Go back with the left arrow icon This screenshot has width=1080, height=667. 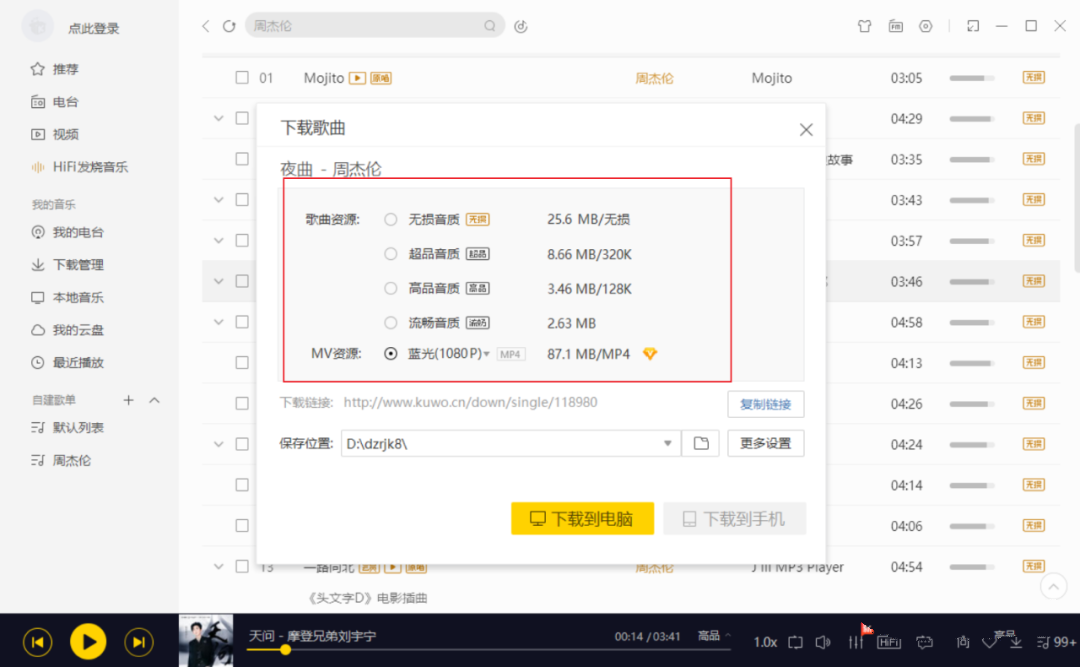(205, 26)
